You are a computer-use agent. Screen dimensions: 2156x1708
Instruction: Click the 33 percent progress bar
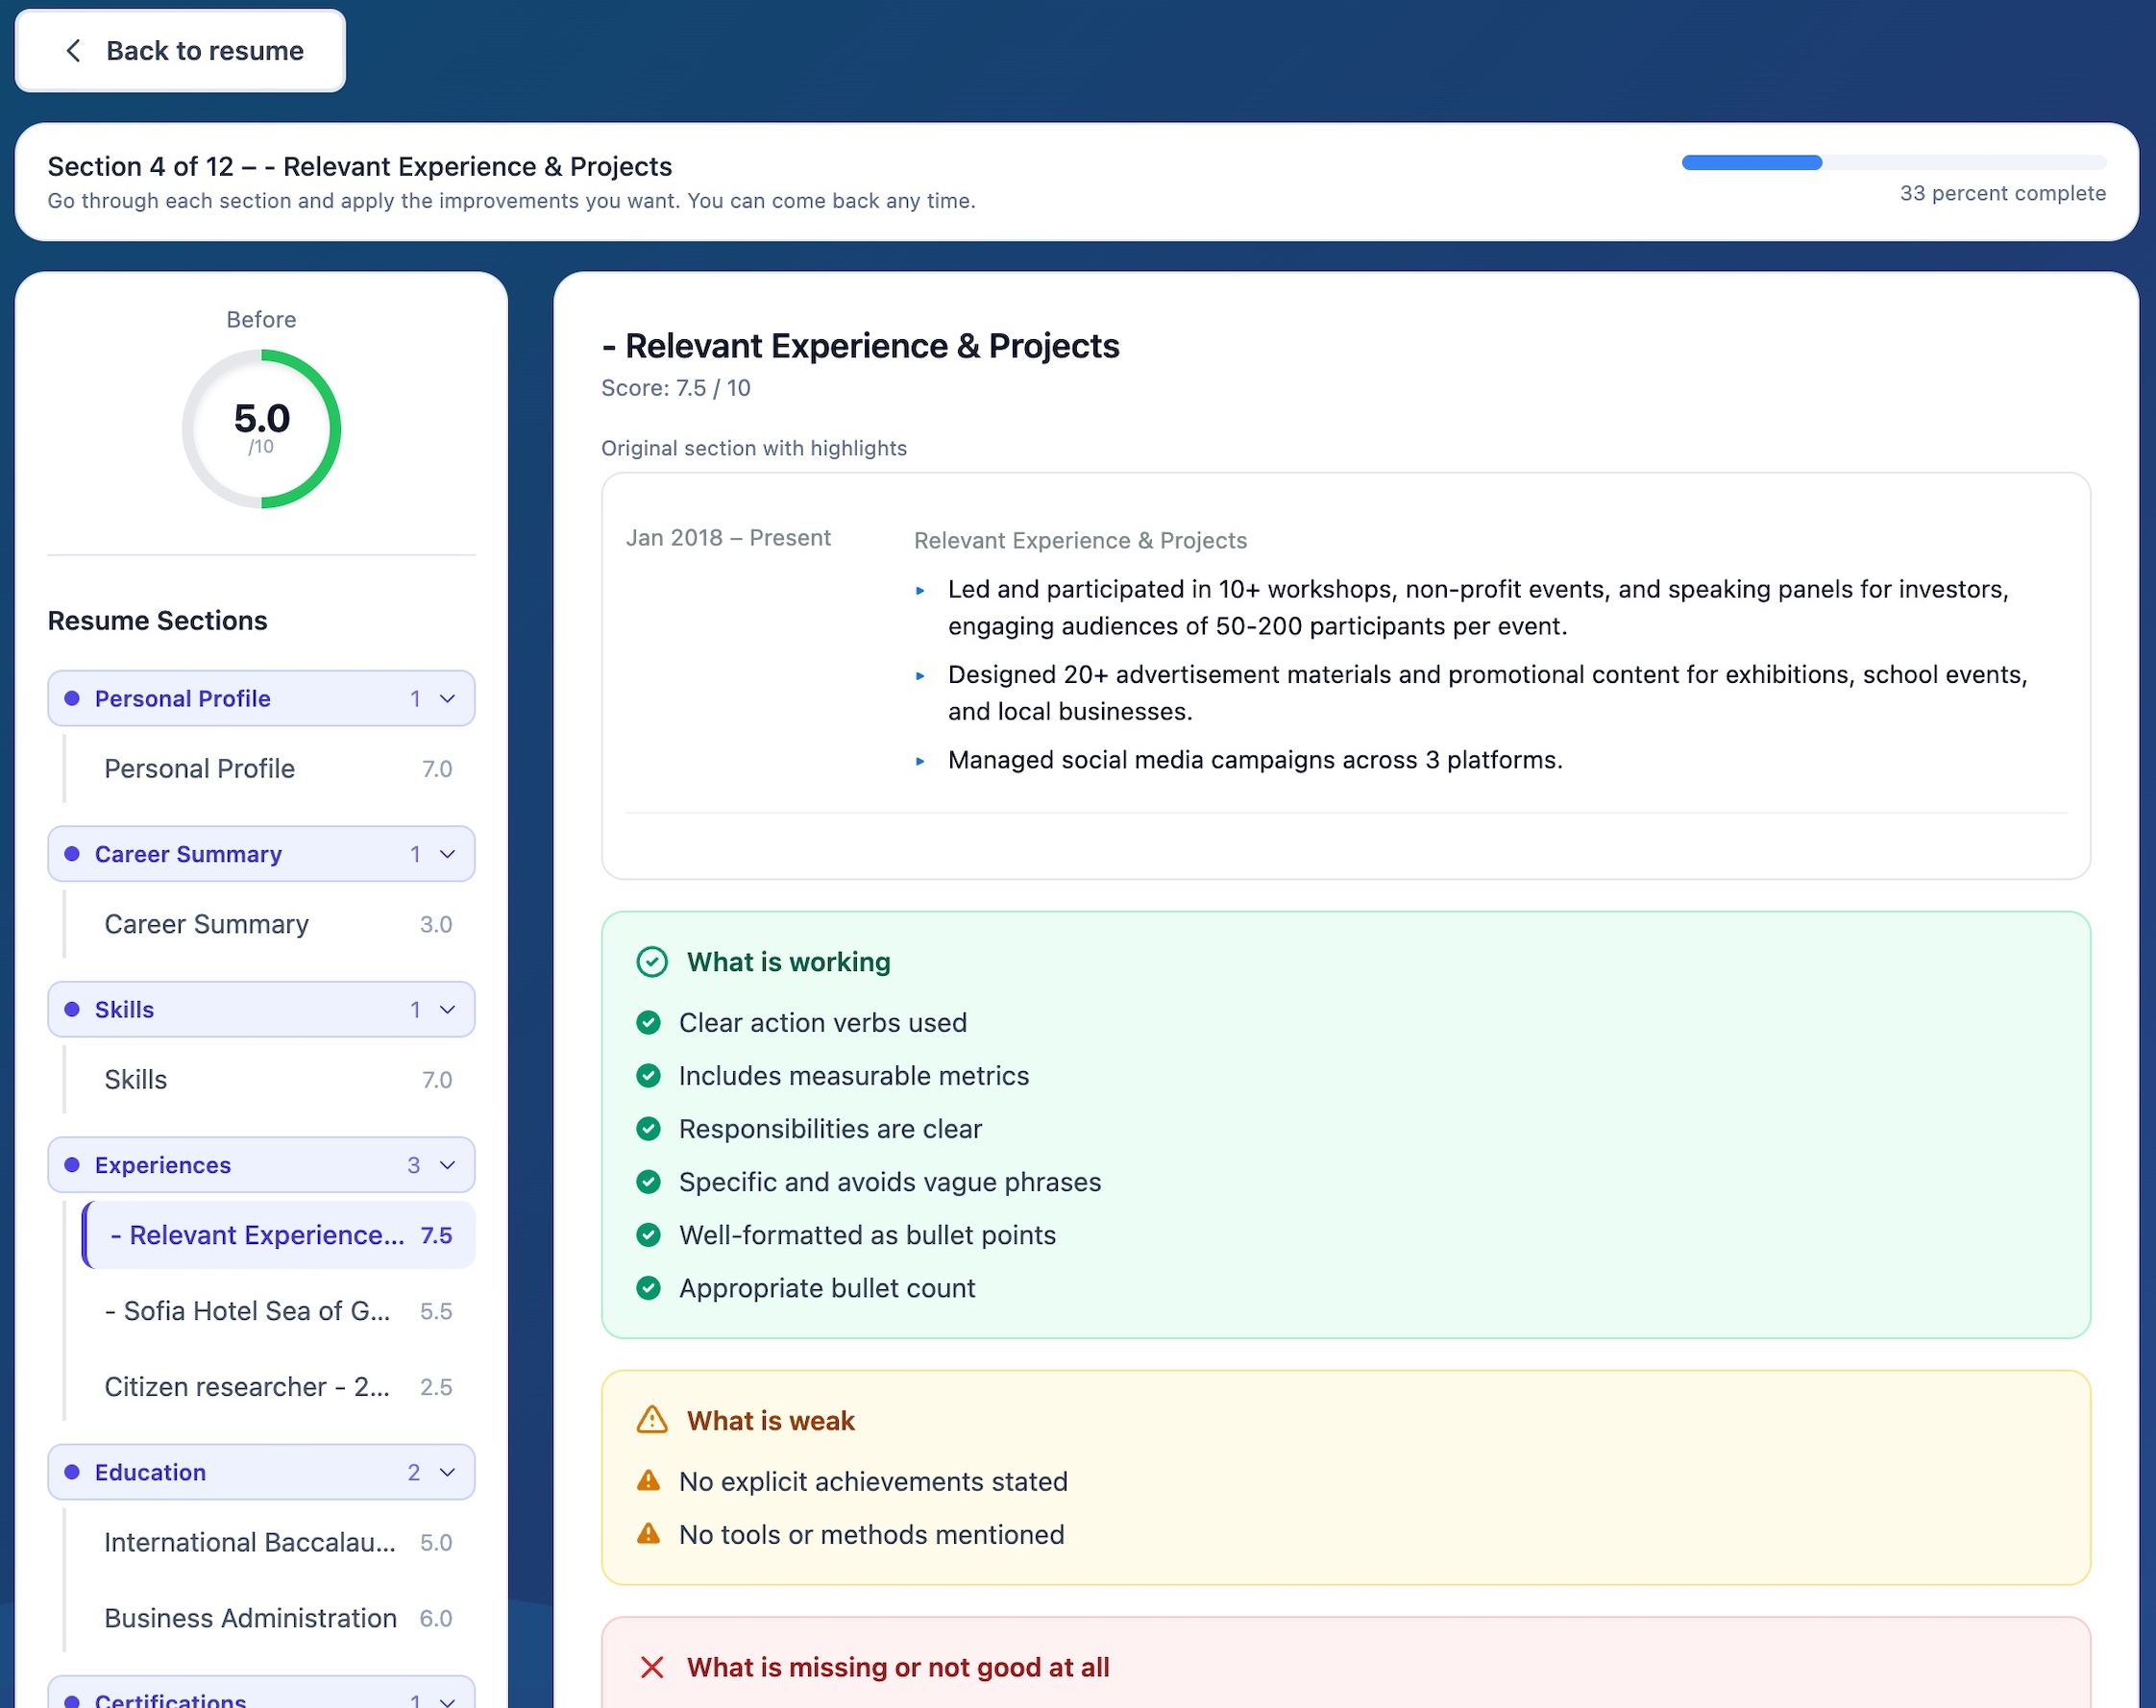coord(1894,162)
